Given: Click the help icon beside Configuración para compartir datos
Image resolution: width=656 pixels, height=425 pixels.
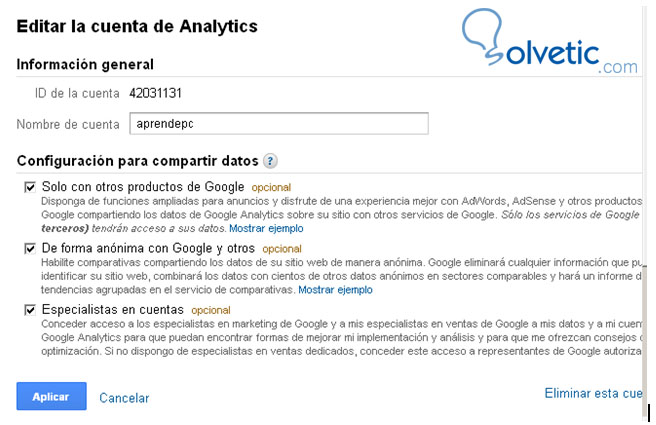Looking at the screenshot, I should point(271,161).
